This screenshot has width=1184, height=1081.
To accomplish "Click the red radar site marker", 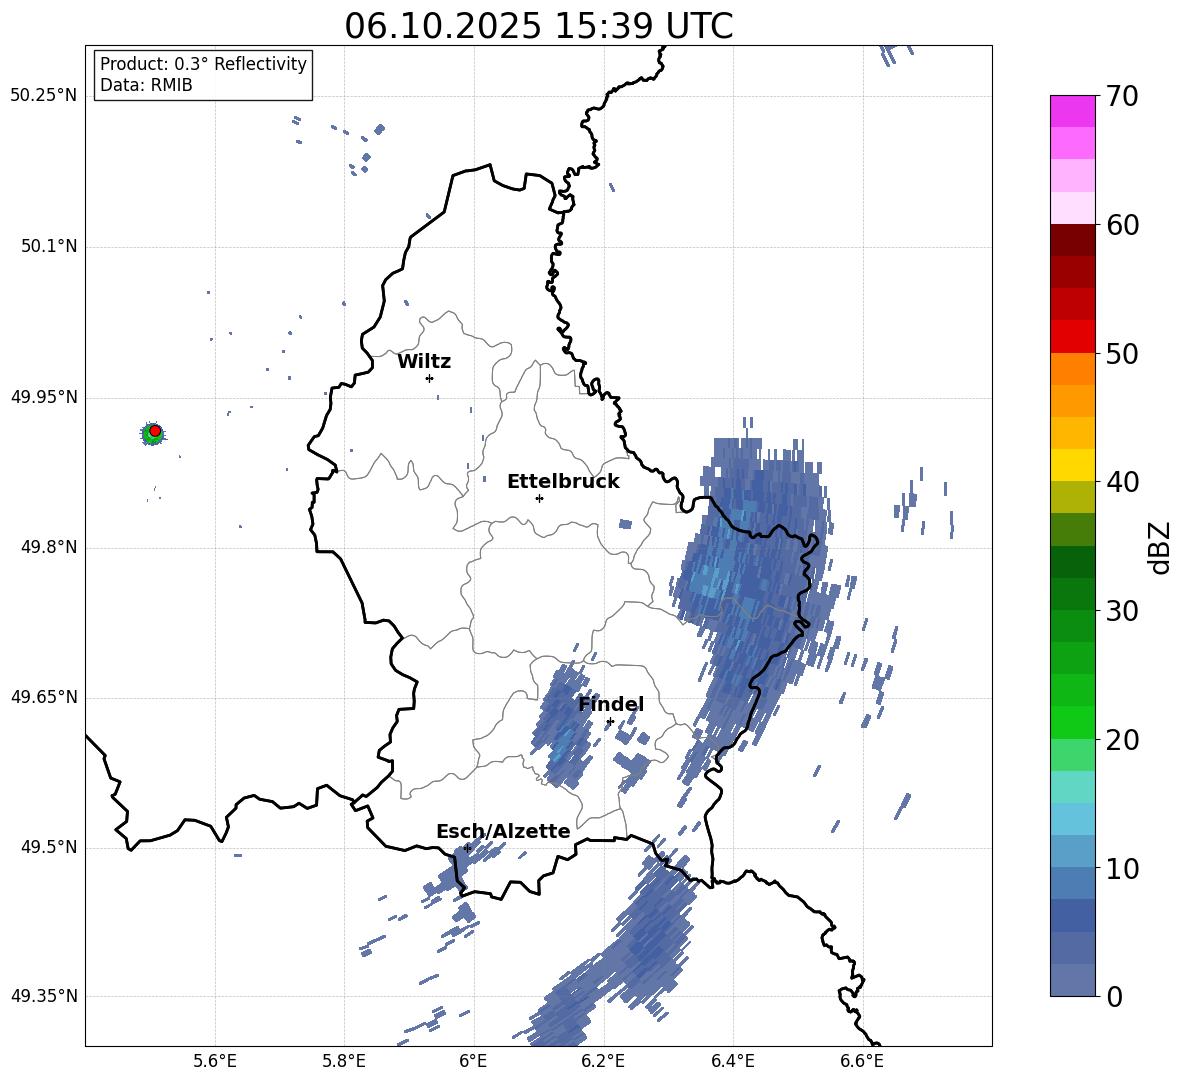I will click(x=155, y=431).
